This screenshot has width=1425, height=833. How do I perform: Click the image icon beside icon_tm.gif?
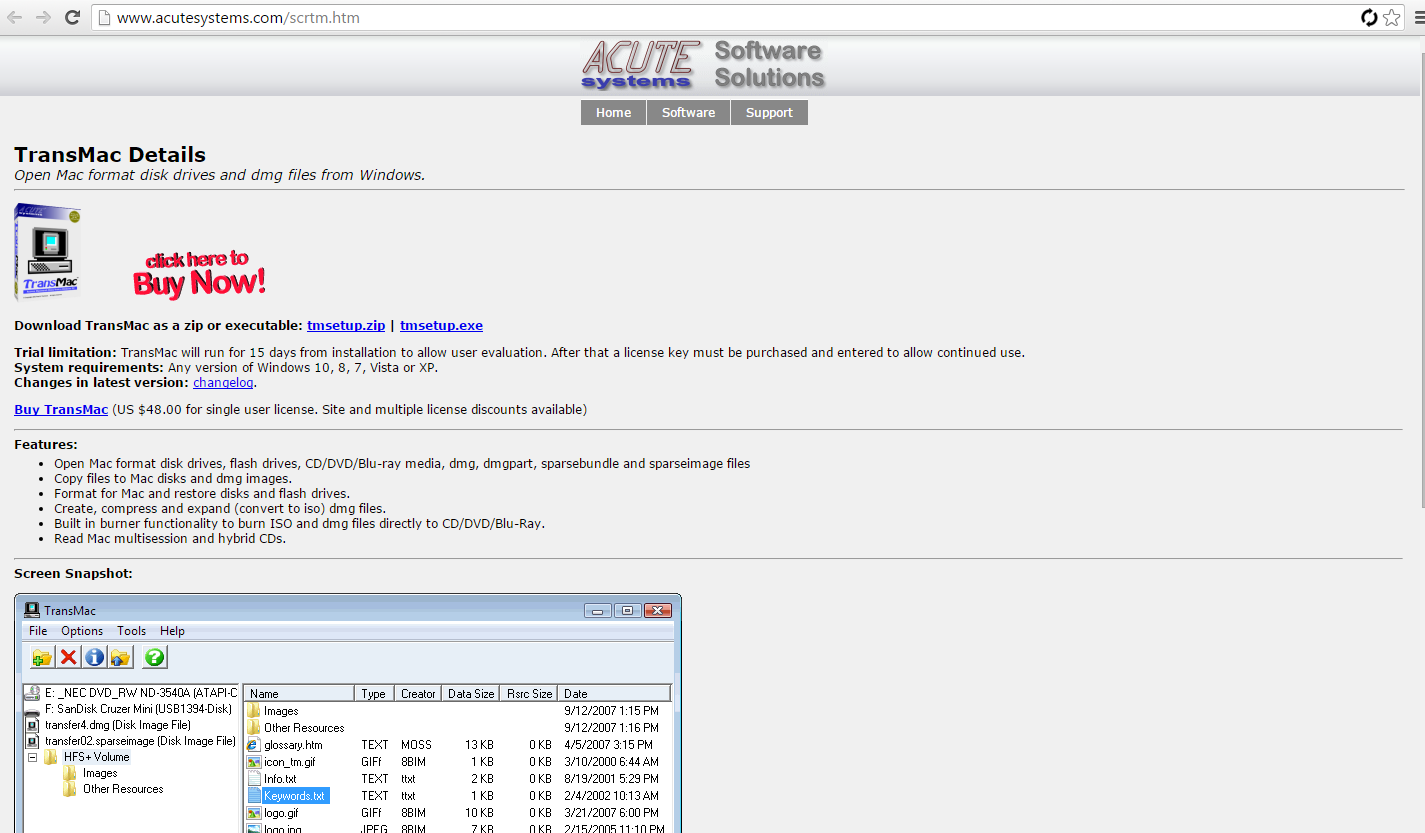click(x=254, y=762)
